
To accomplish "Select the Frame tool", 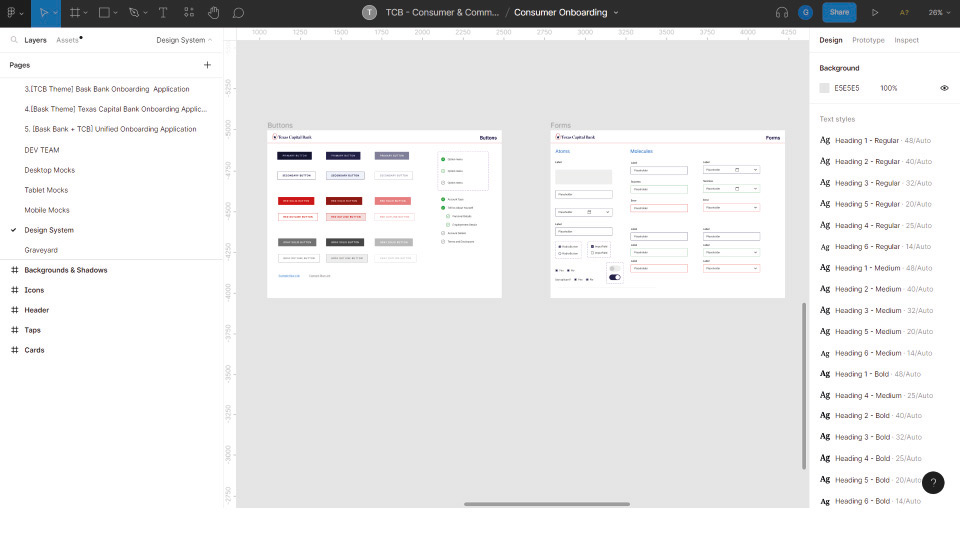I will pyautogui.click(x=75, y=13).
